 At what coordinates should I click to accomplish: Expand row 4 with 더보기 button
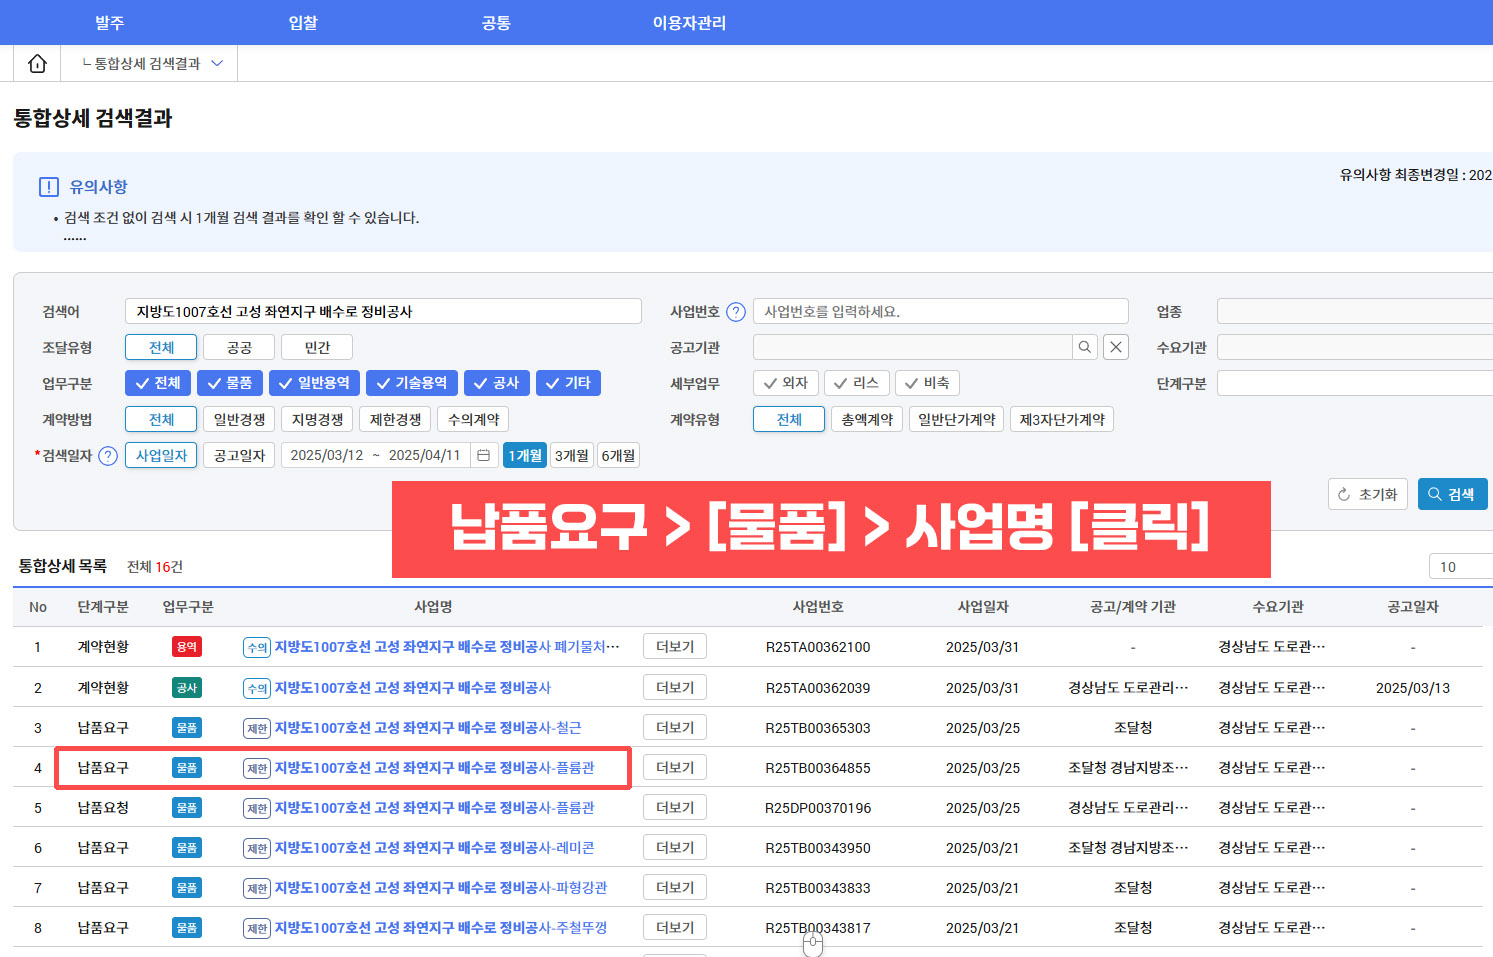(675, 767)
